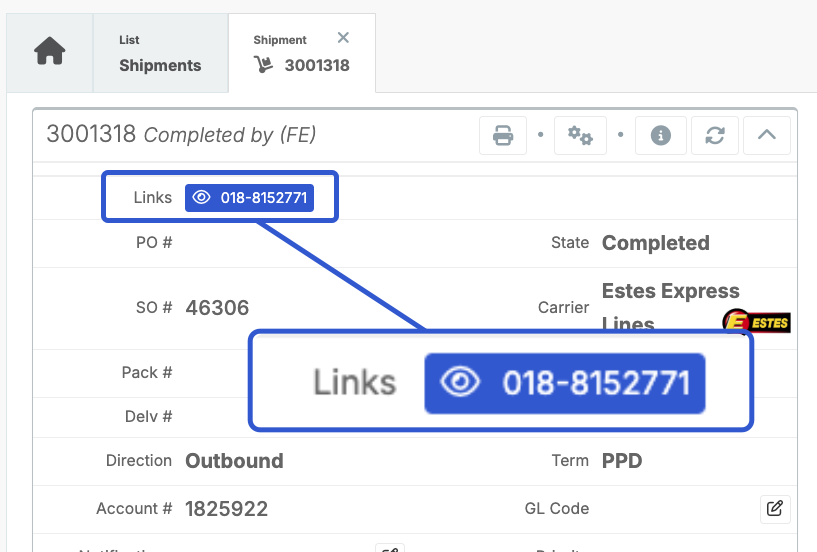Open the List Shipments tab
Viewport: 817px width, 552px height.
(x=160, y=54)
